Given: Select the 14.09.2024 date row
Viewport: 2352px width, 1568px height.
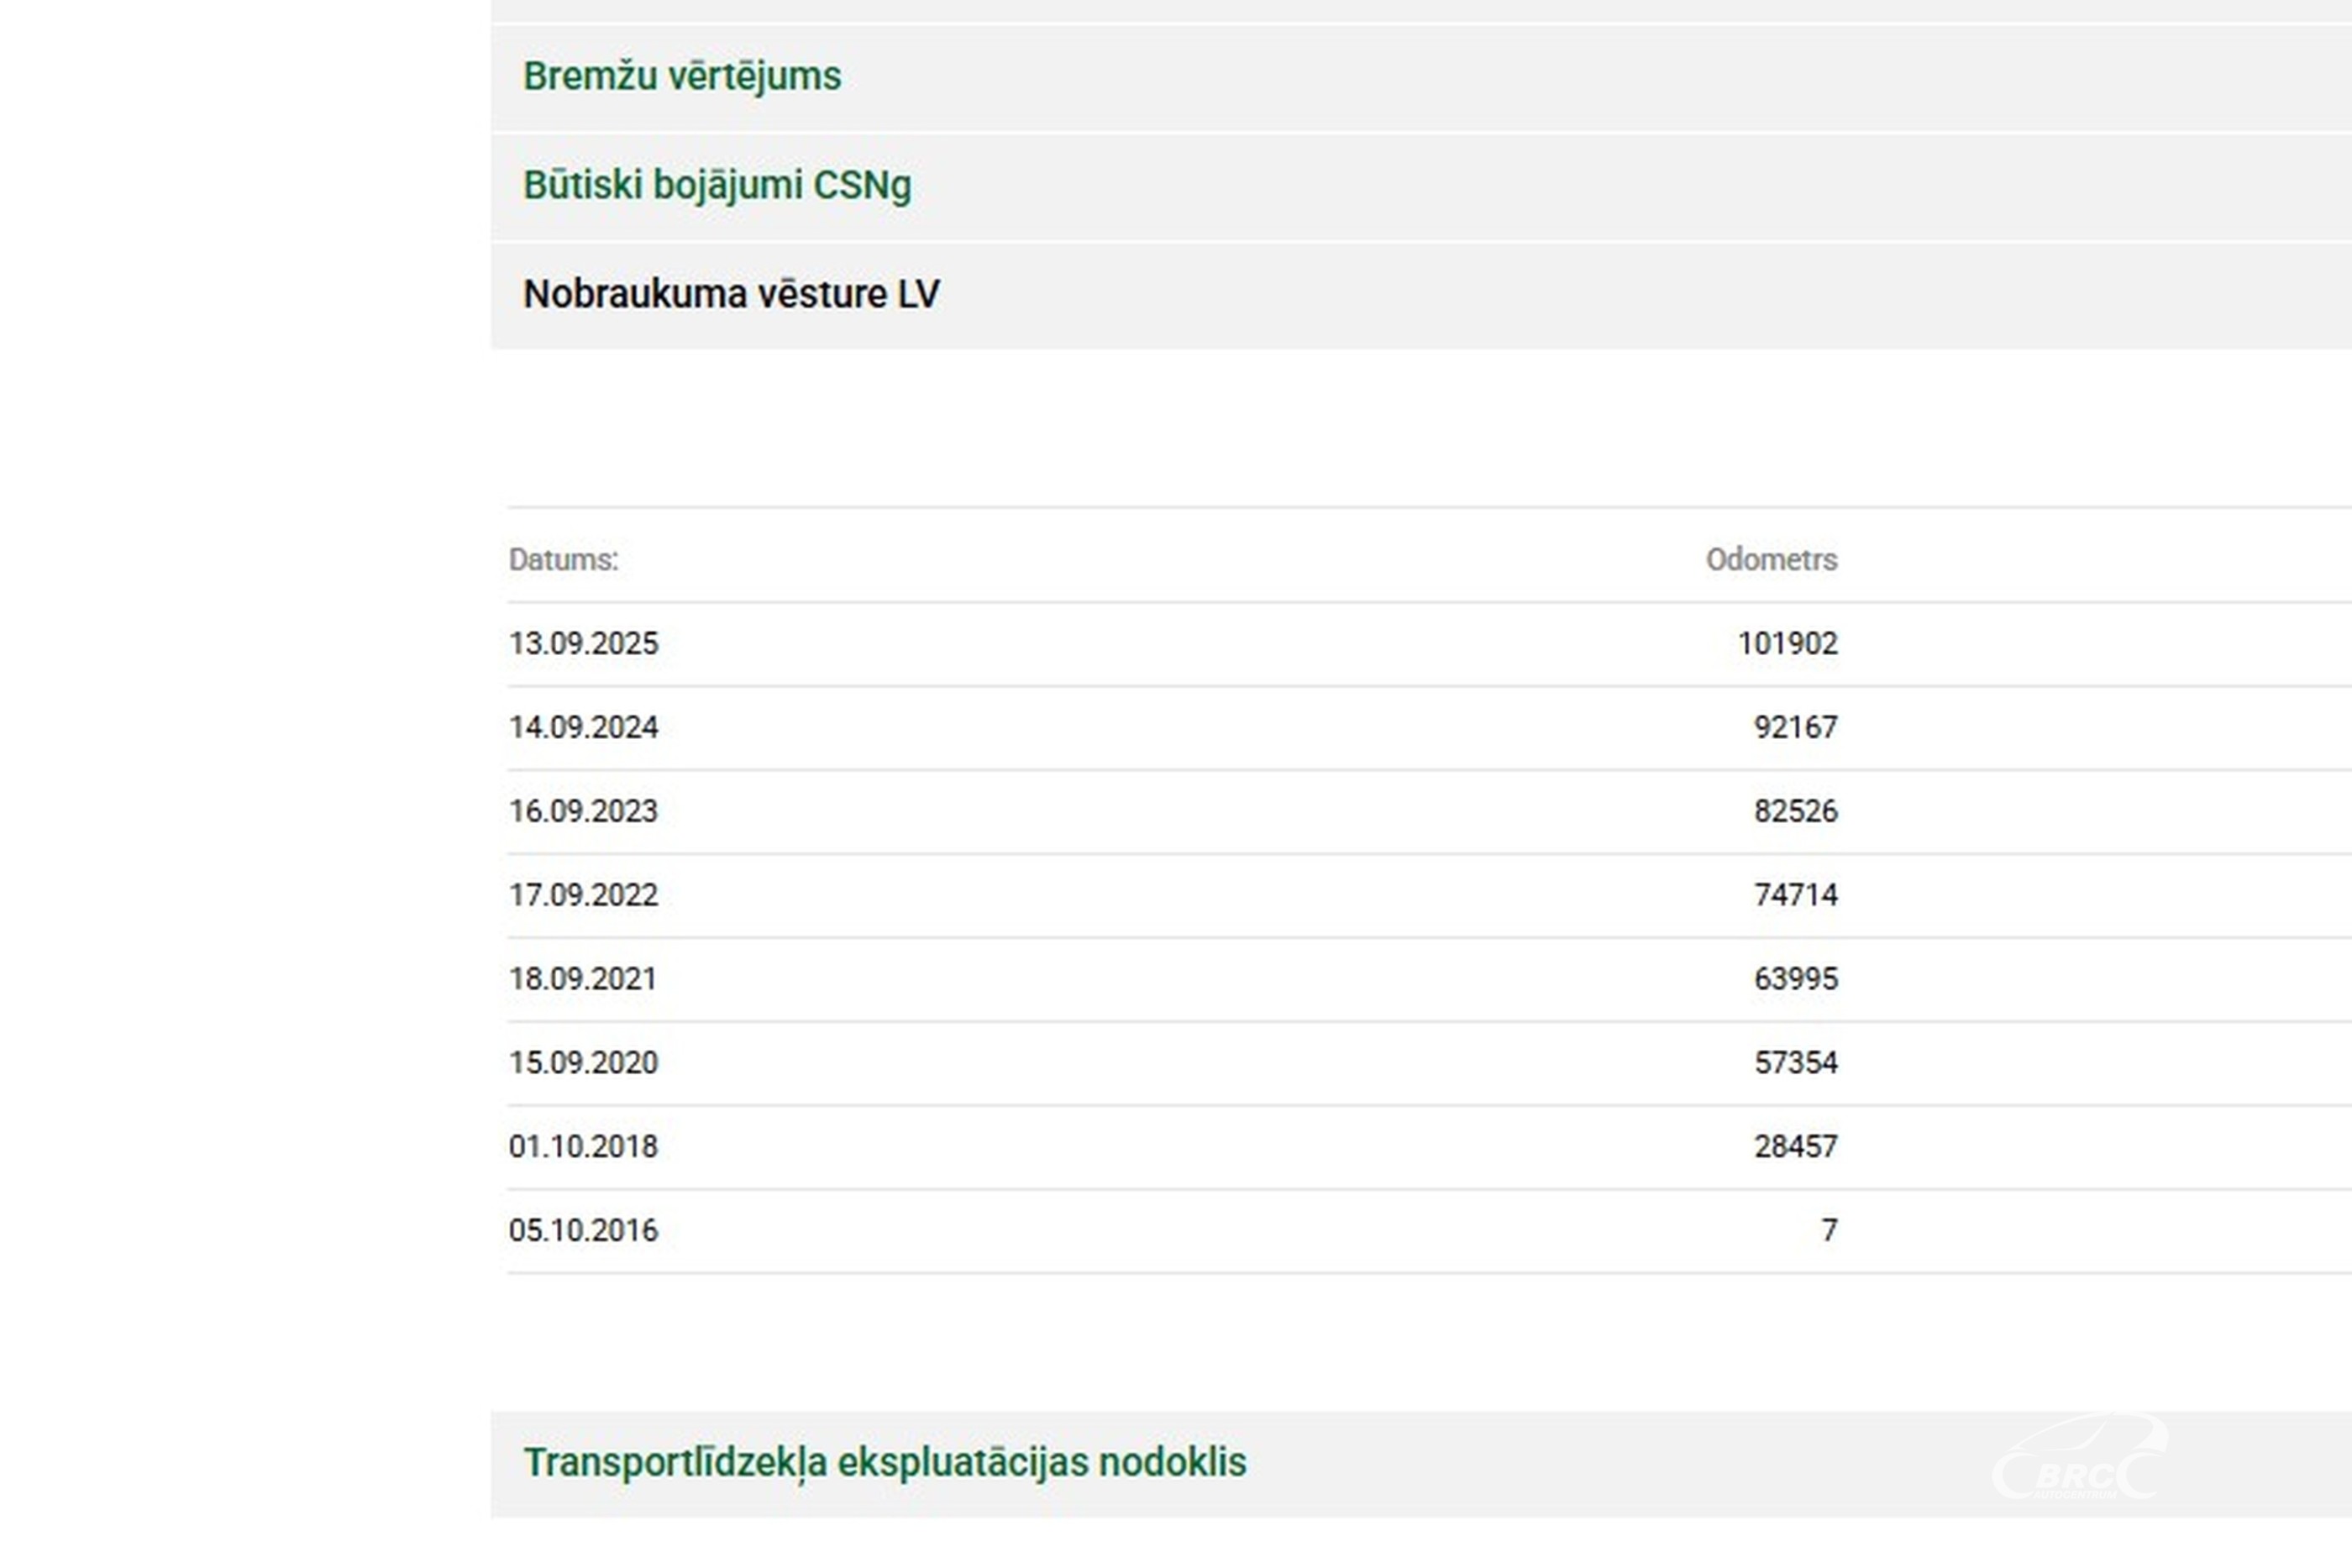Looking at the screenshot, I should click(x=583, y=728).
